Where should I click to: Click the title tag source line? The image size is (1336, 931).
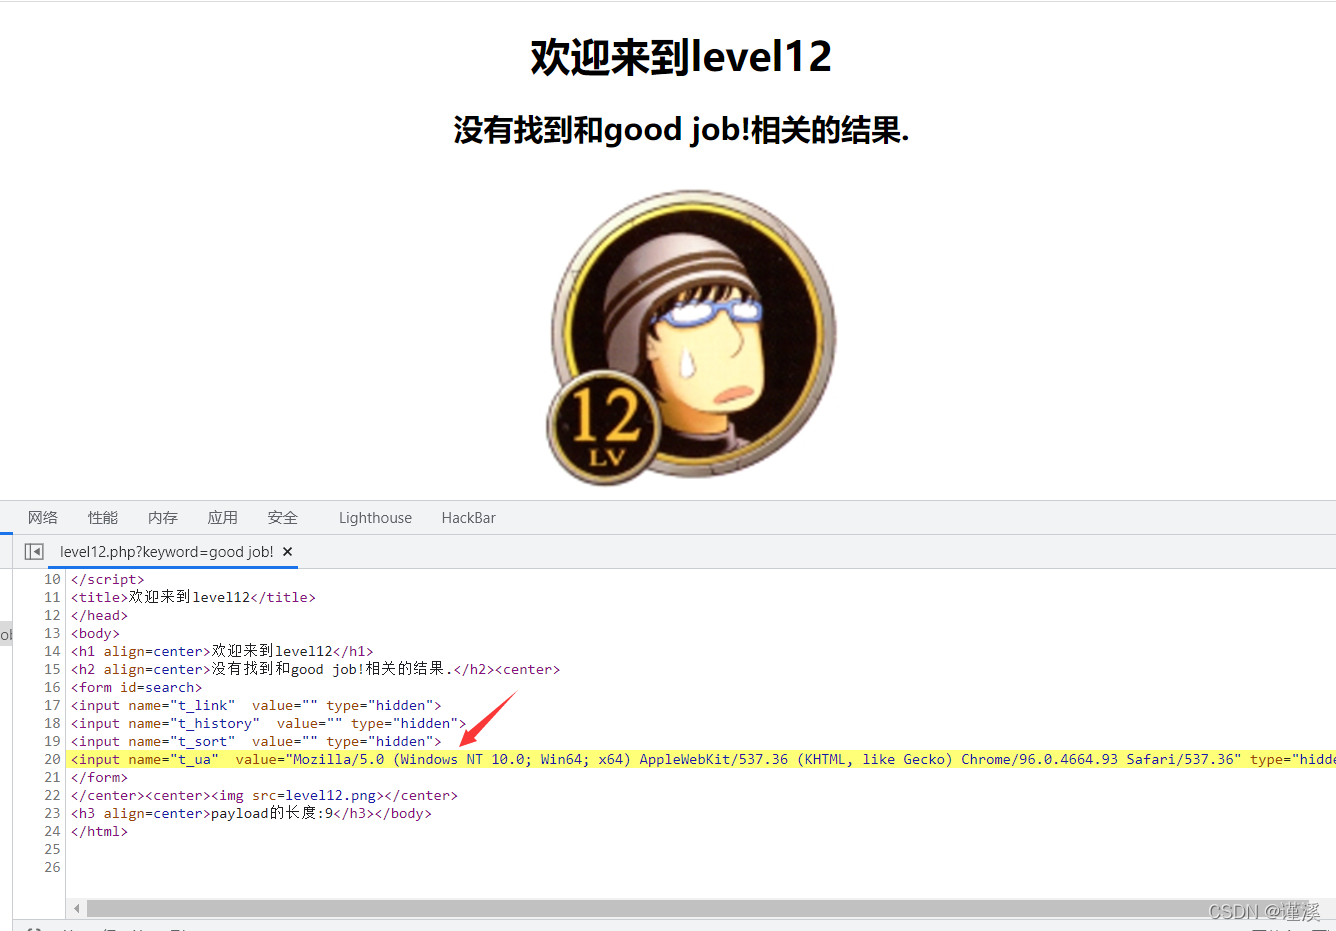(x=193, y=597)
